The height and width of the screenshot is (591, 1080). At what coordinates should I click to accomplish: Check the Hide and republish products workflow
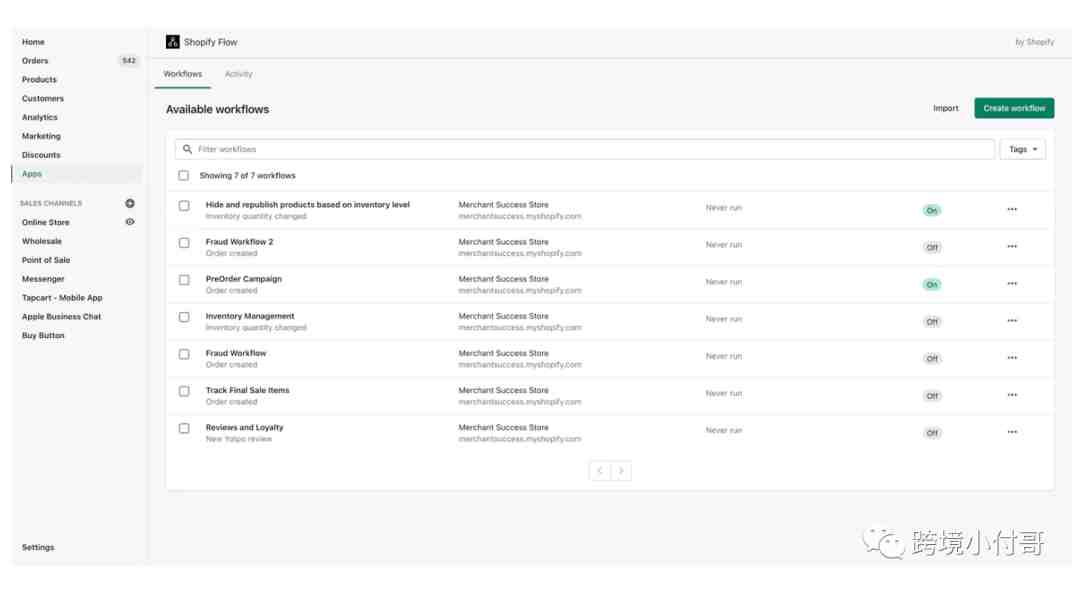pos(184,205)
